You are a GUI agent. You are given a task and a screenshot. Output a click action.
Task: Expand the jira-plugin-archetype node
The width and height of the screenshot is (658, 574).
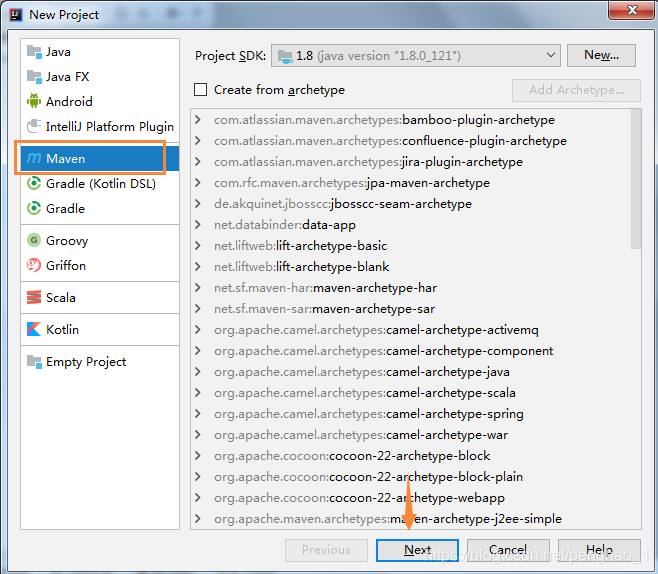(x=198, y=162)
